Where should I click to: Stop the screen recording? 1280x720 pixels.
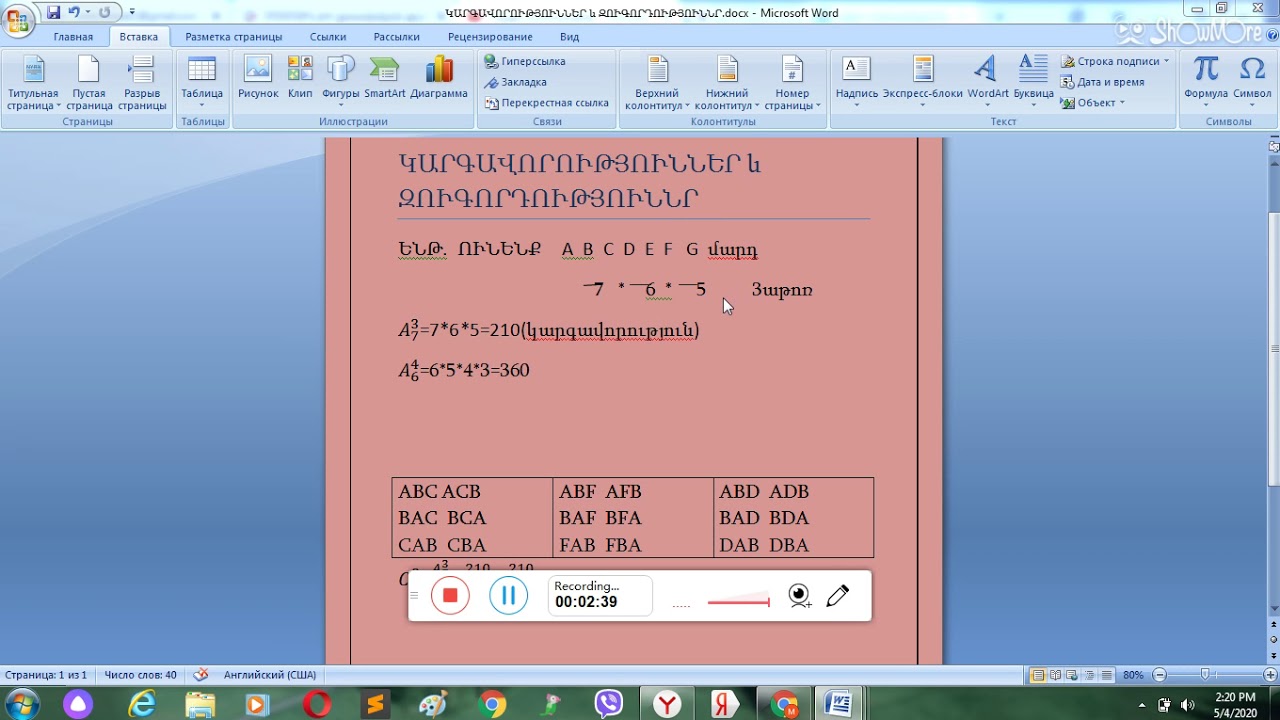[450, 596]
